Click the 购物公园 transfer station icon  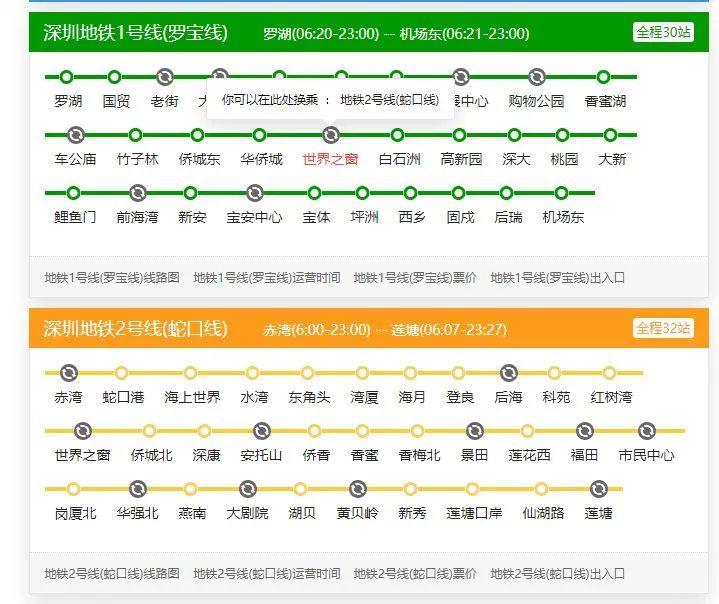tap(536, 77)
